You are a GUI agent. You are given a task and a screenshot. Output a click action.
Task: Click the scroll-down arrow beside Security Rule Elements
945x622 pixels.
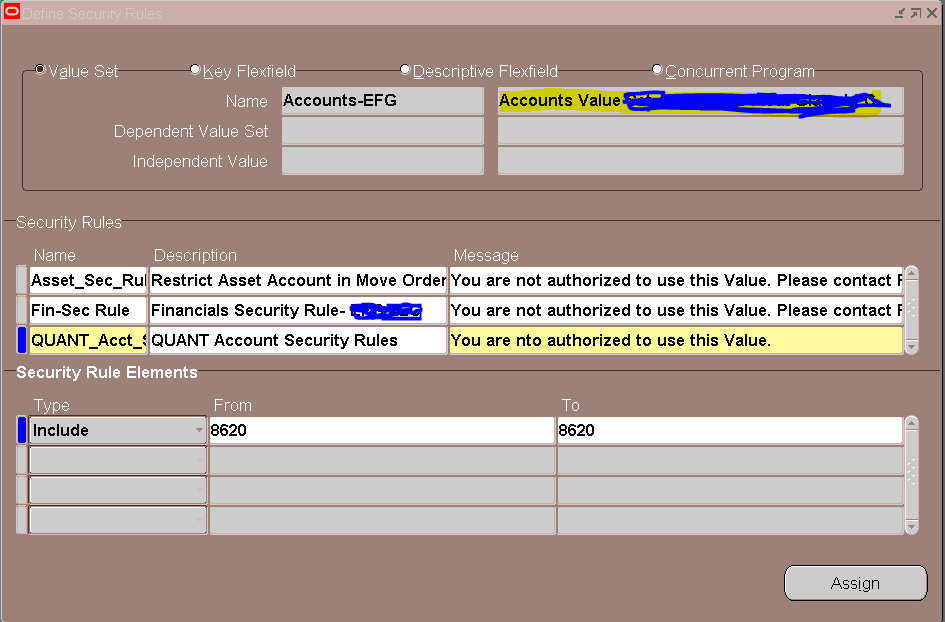coord(910,527)
